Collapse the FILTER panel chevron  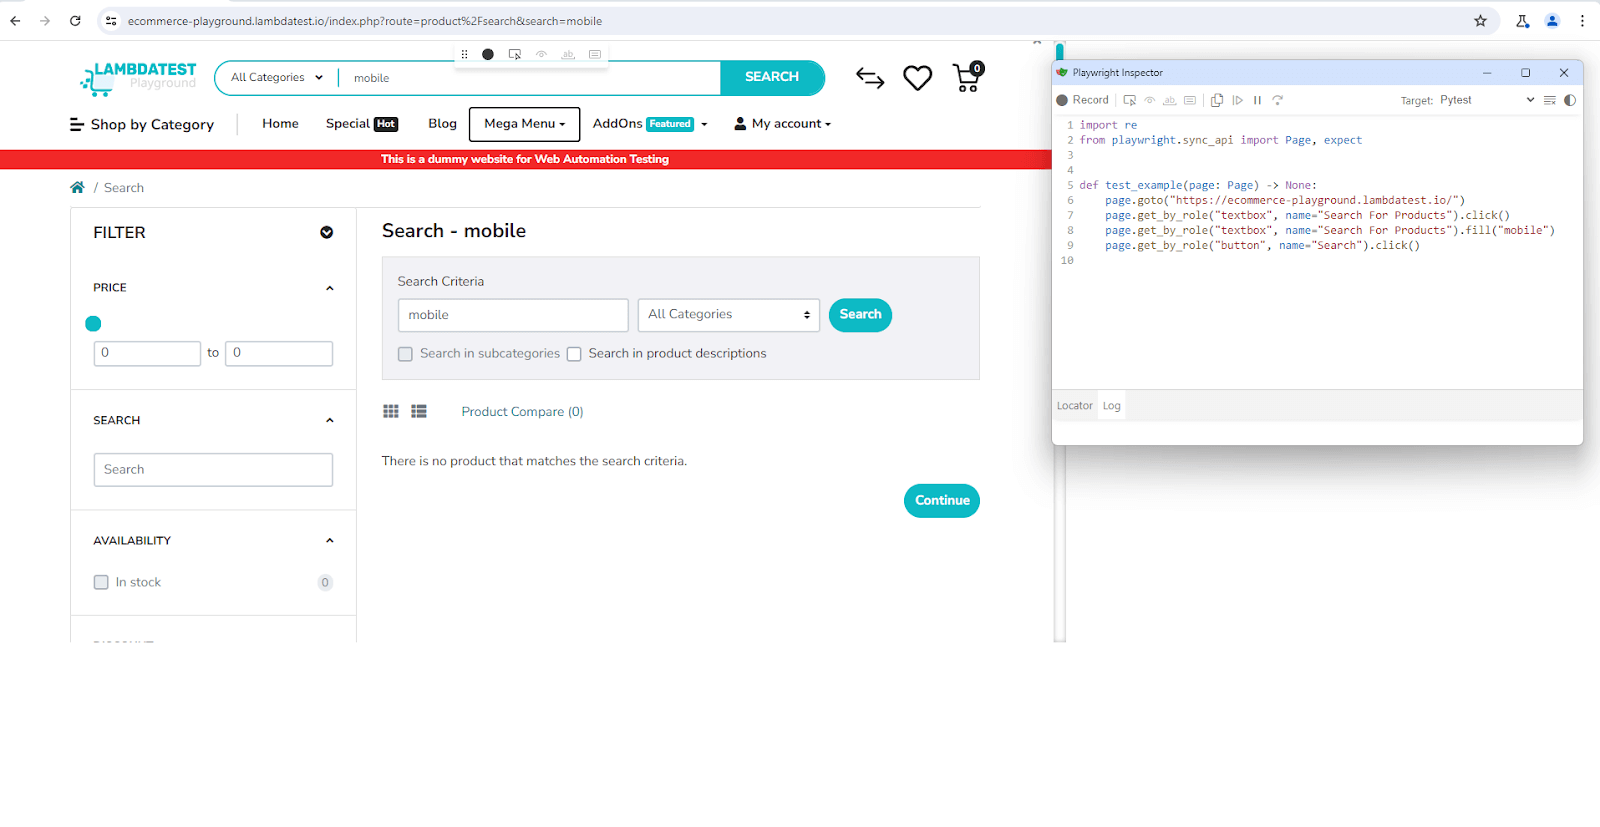coord(326,232)
